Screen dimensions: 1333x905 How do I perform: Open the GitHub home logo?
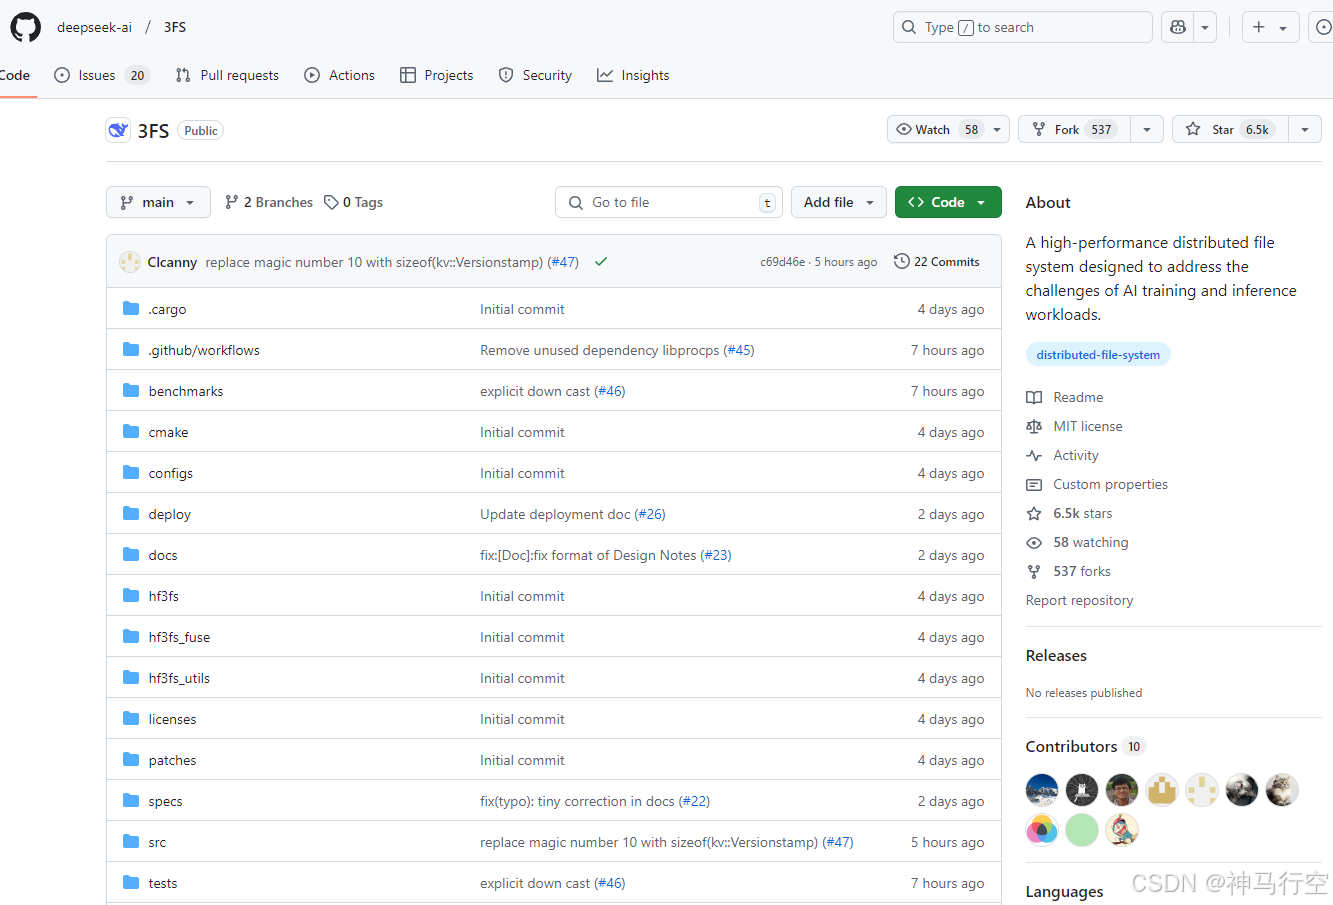point(26,27)
